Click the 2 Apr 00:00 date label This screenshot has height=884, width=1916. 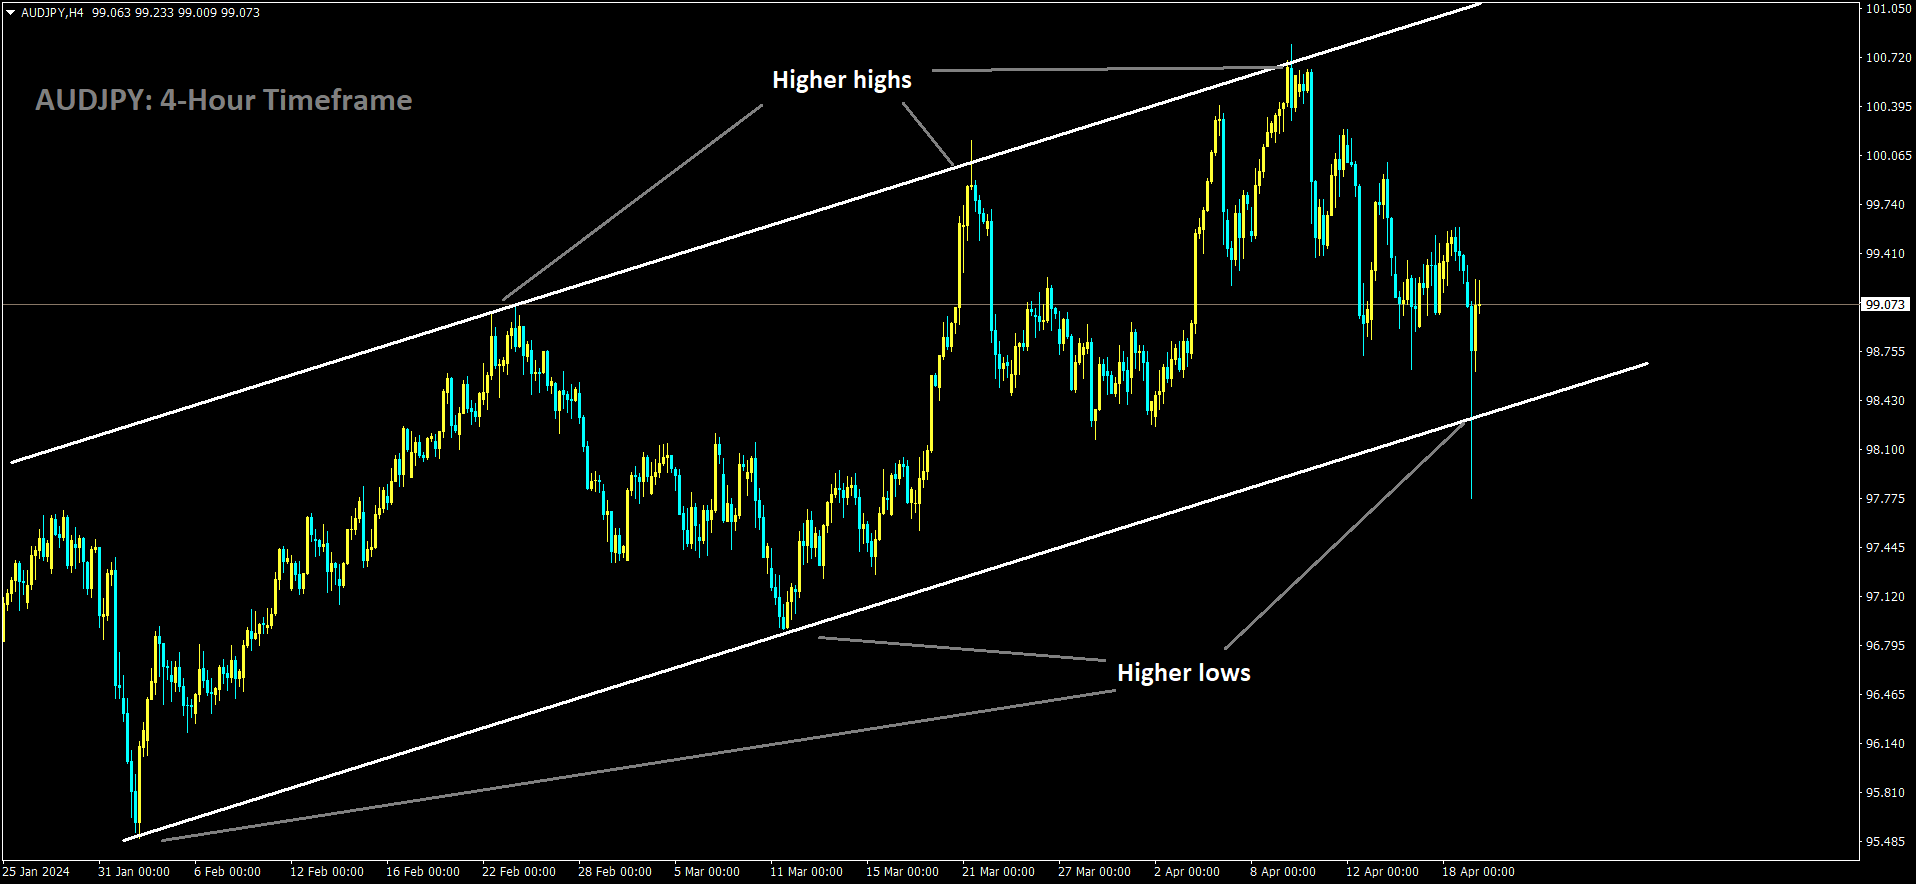[1187, 872]
